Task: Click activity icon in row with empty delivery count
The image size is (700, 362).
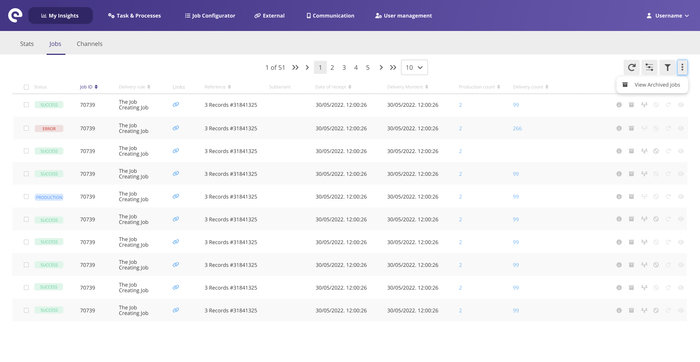Action: (644, 151)
